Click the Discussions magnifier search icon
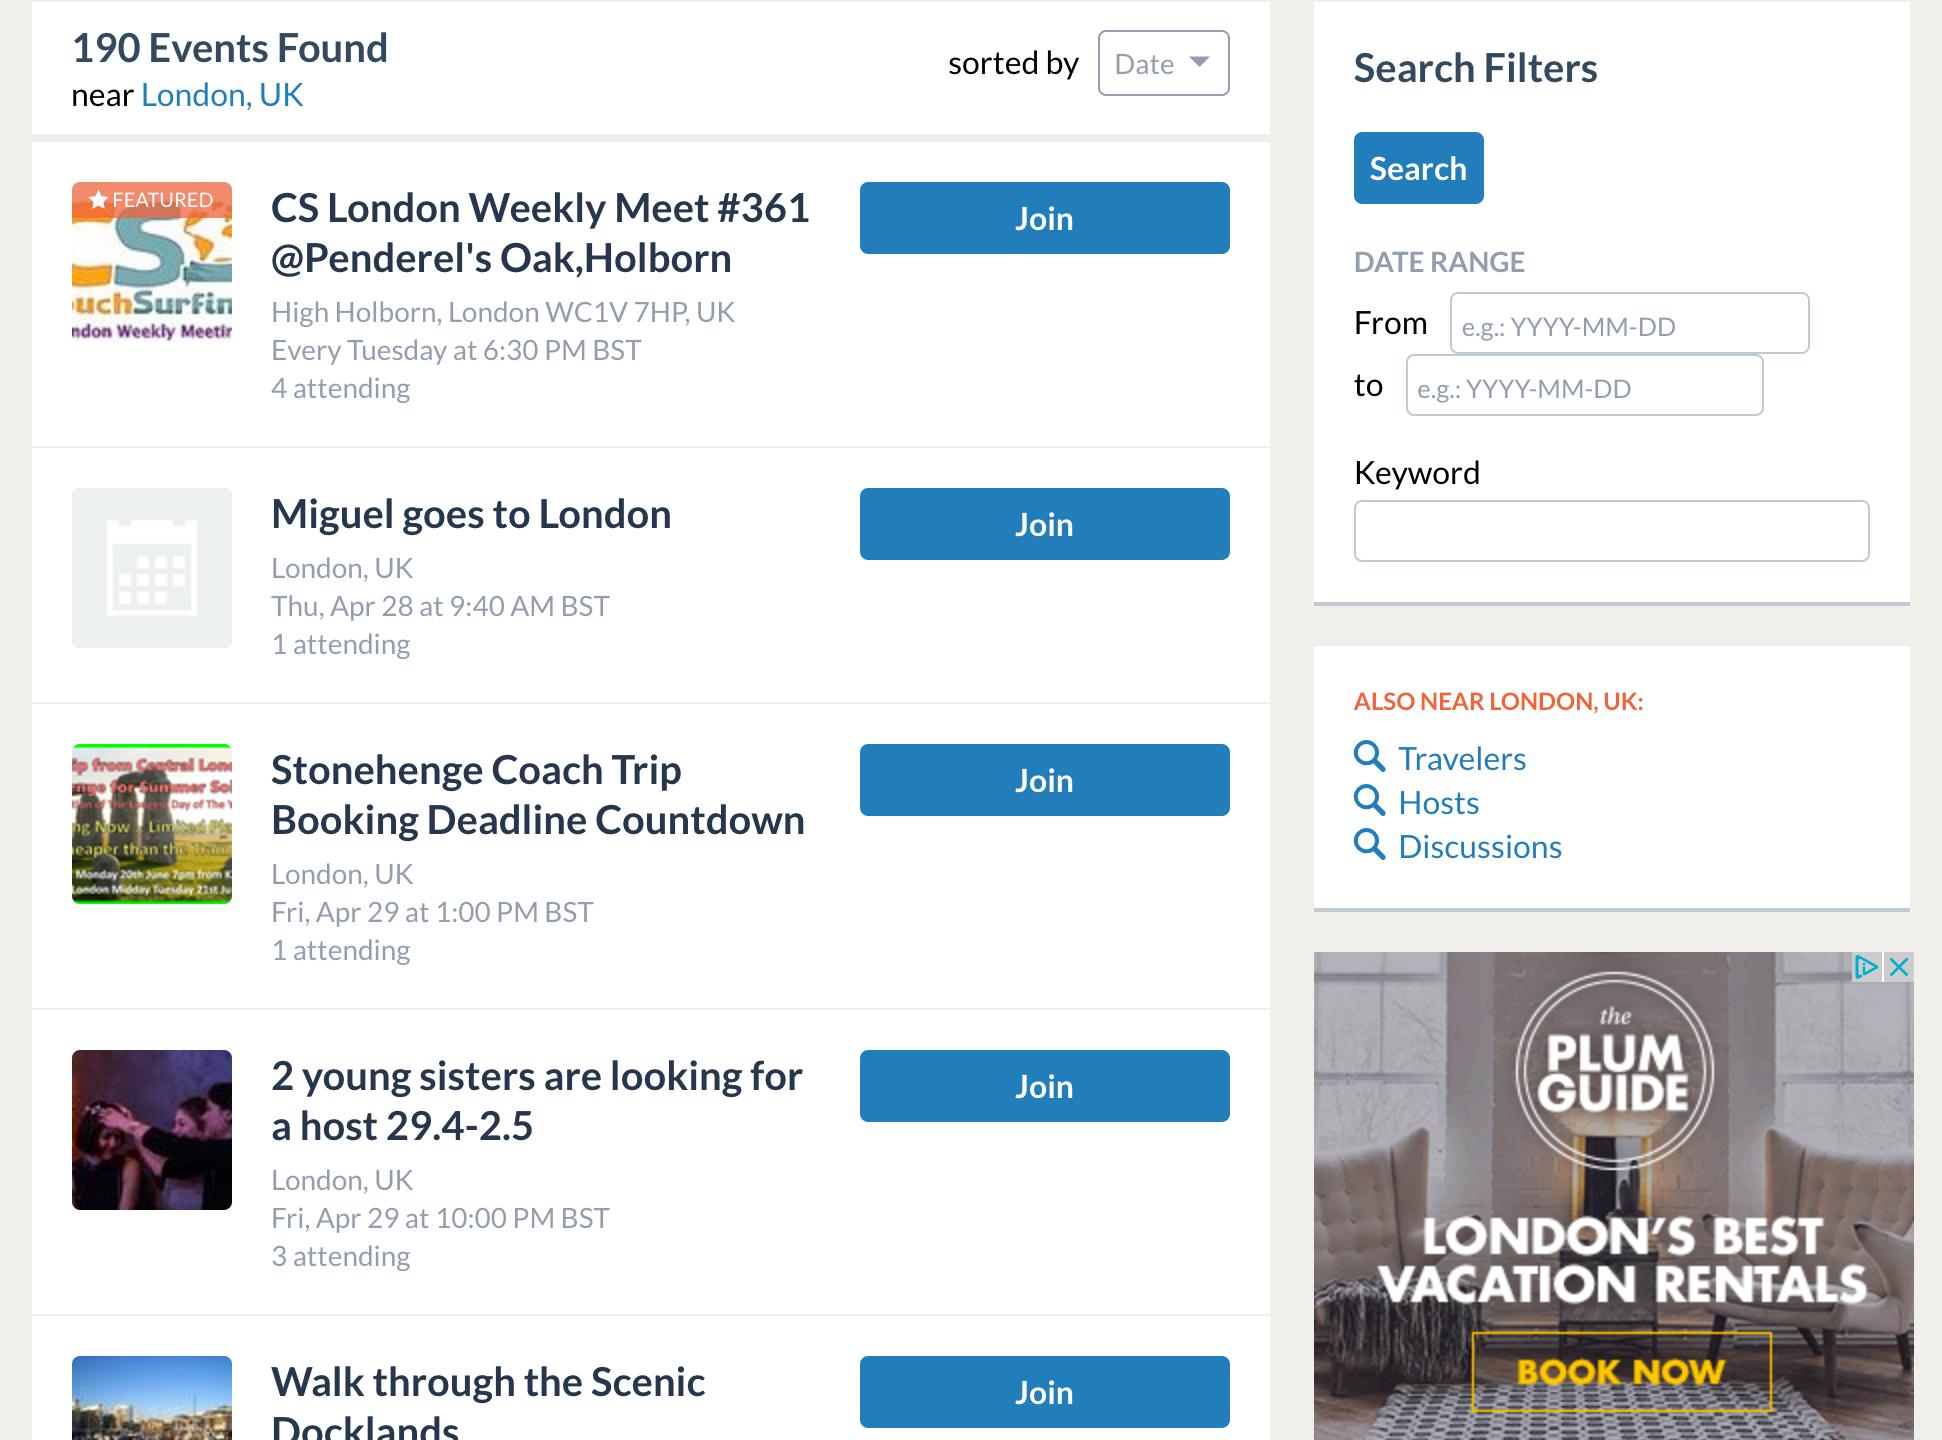Screen dimensions: 1942x1440 tap(1369, 845)
